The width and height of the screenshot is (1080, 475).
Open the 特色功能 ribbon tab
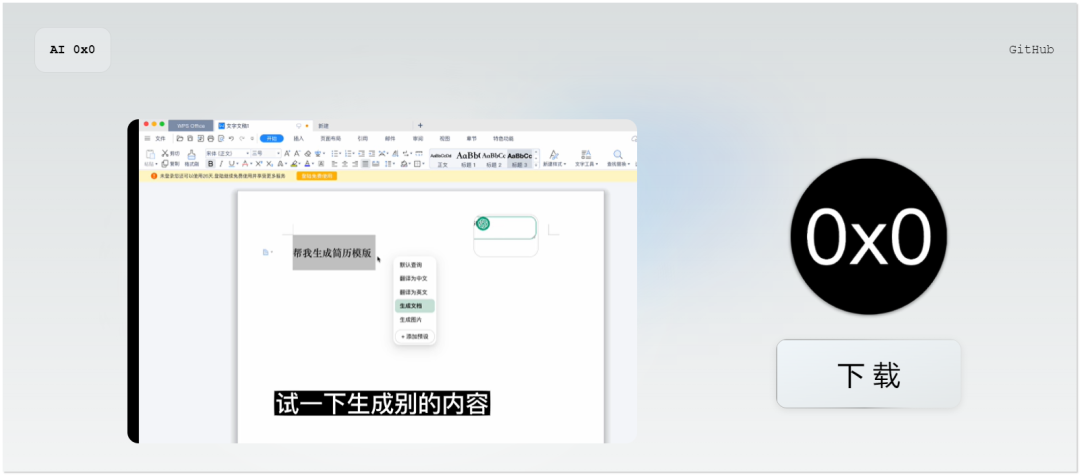click(503, 138)
